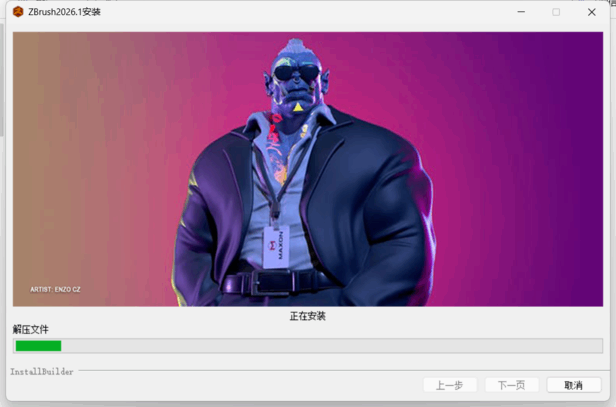Click the InstallBuilder text
This screenshot has width=616, height=407.
42,372
